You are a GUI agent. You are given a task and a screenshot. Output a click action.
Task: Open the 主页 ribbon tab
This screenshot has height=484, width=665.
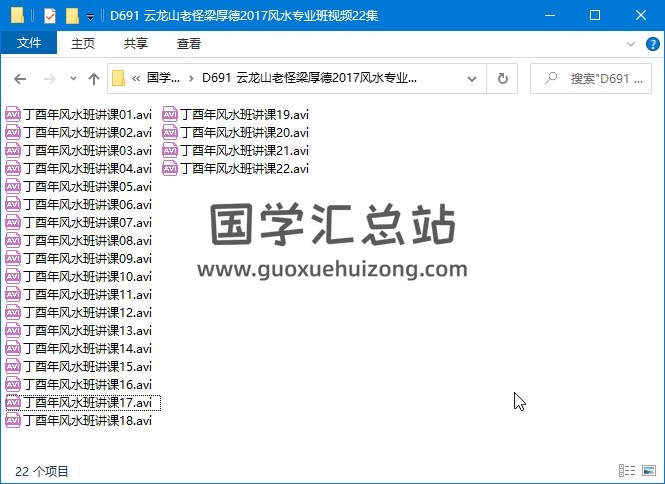pos(83,43)
